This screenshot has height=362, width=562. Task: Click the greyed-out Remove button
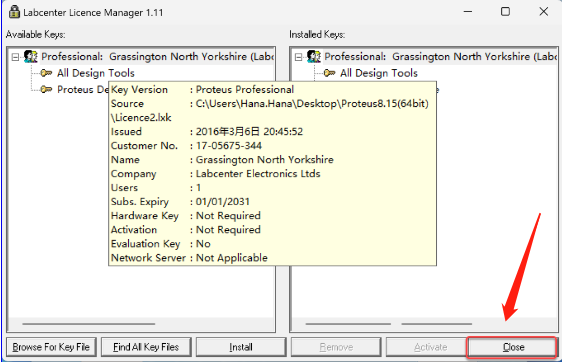tap(336, 347)
